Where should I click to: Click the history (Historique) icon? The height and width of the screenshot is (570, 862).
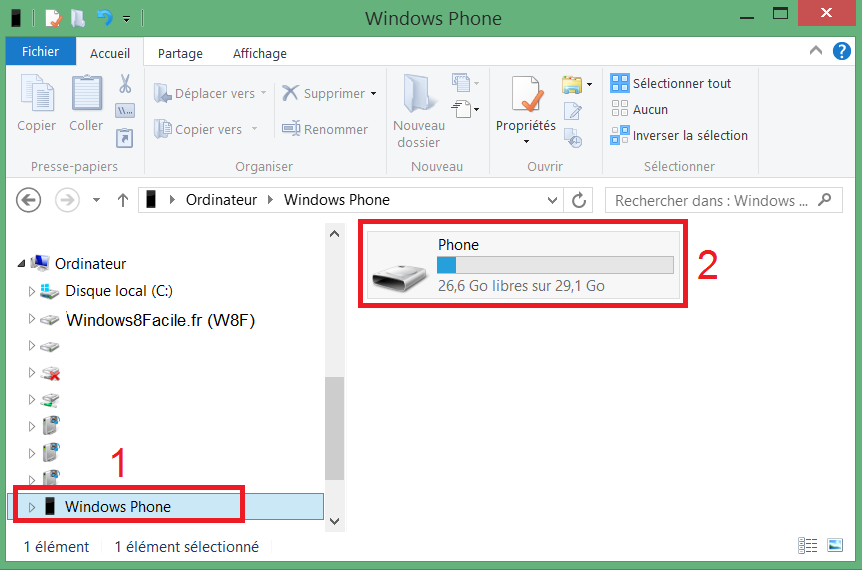[x=573, y=138]
